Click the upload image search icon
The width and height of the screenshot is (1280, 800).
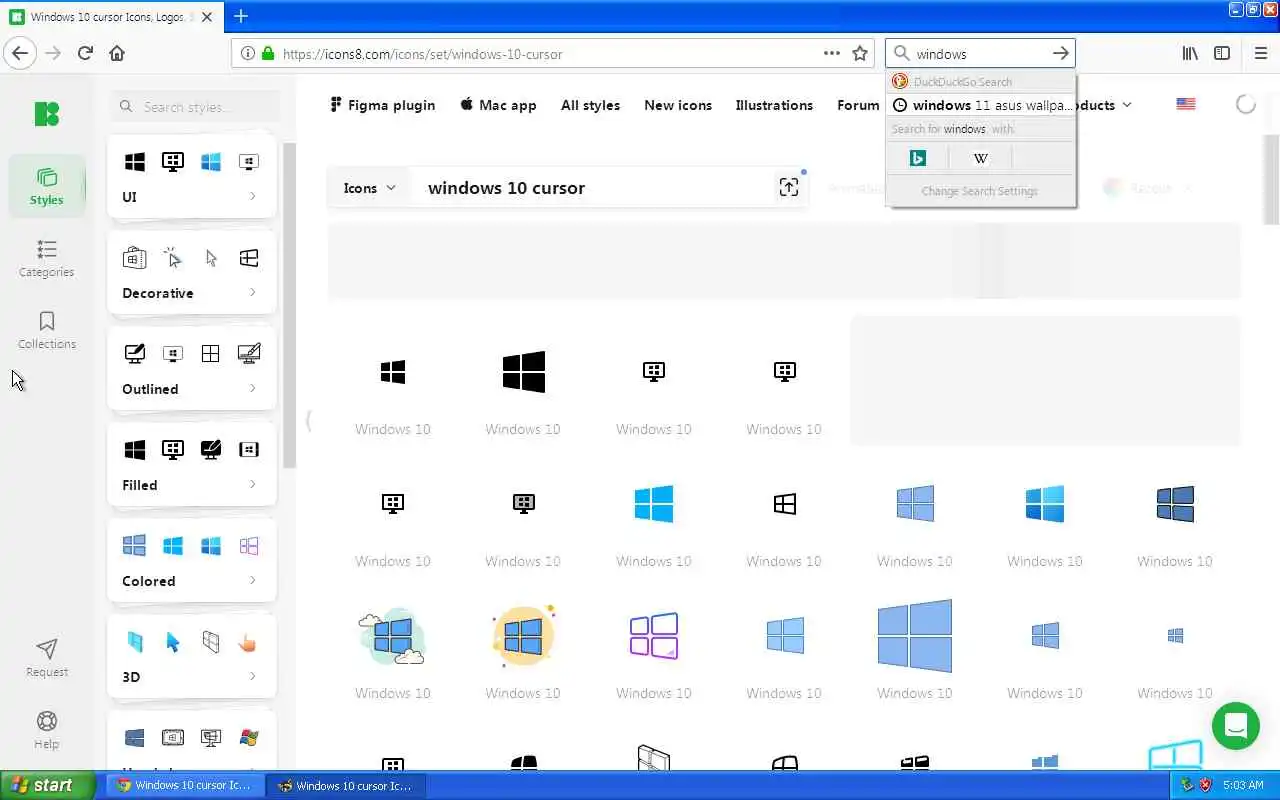tap(789, 187)
